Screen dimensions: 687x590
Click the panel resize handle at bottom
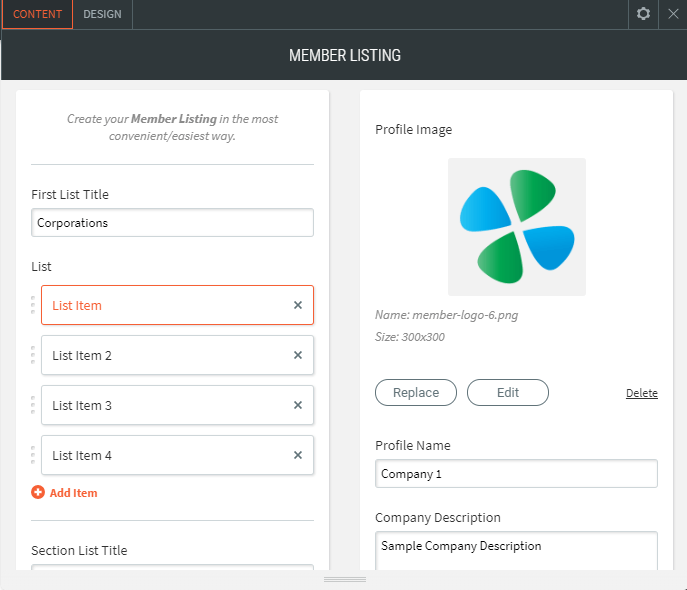point(344,579)
